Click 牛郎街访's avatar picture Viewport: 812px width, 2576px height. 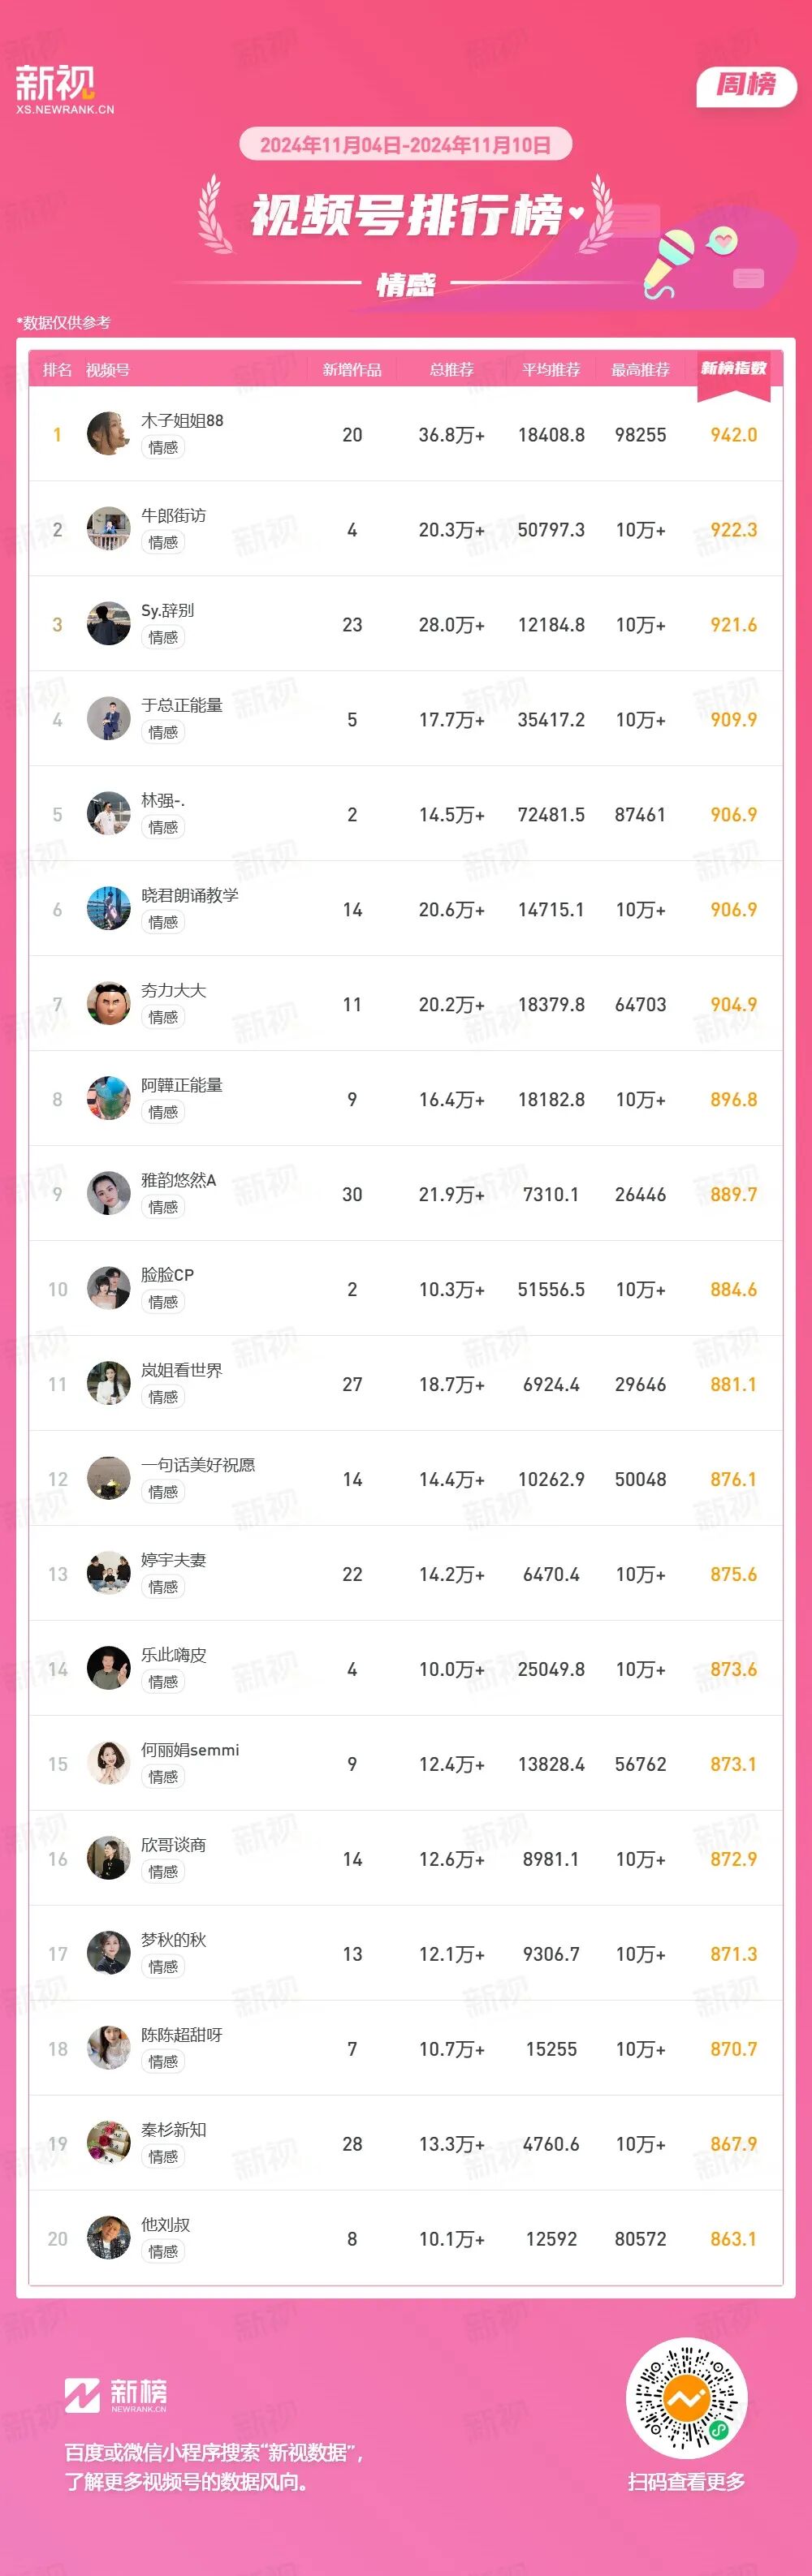(108, 529)
